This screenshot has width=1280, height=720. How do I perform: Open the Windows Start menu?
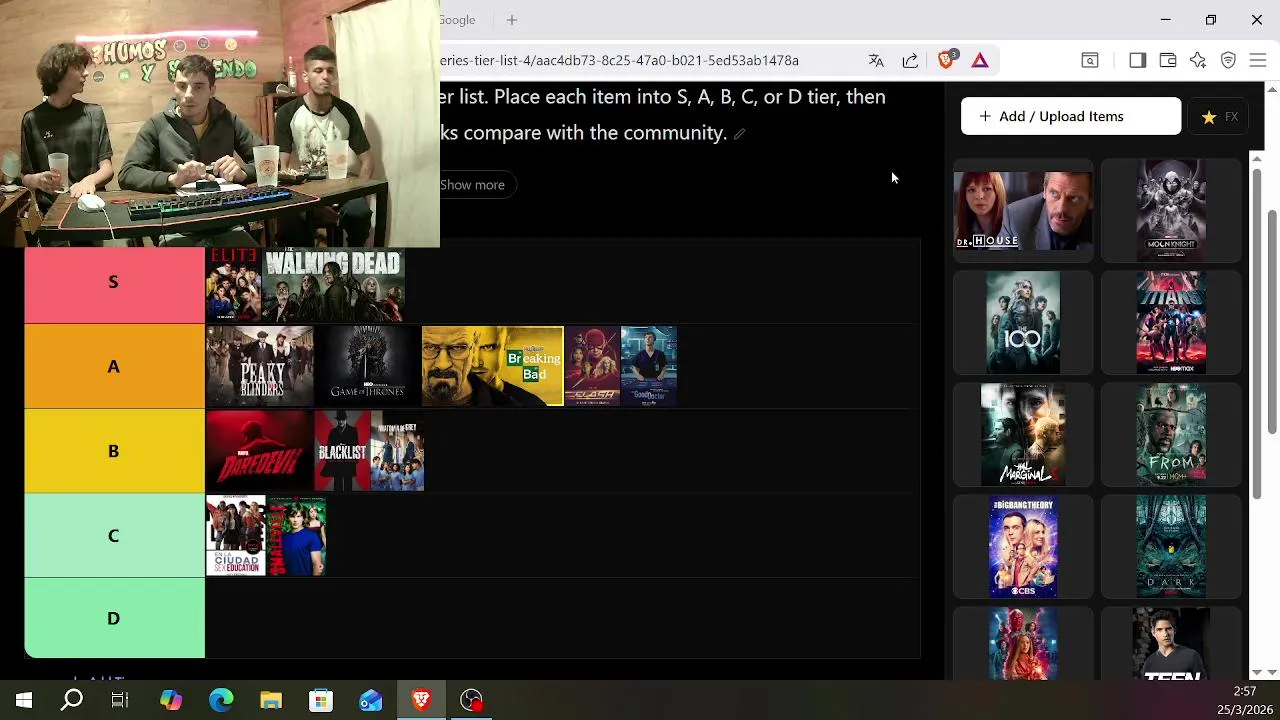(24, 700)
